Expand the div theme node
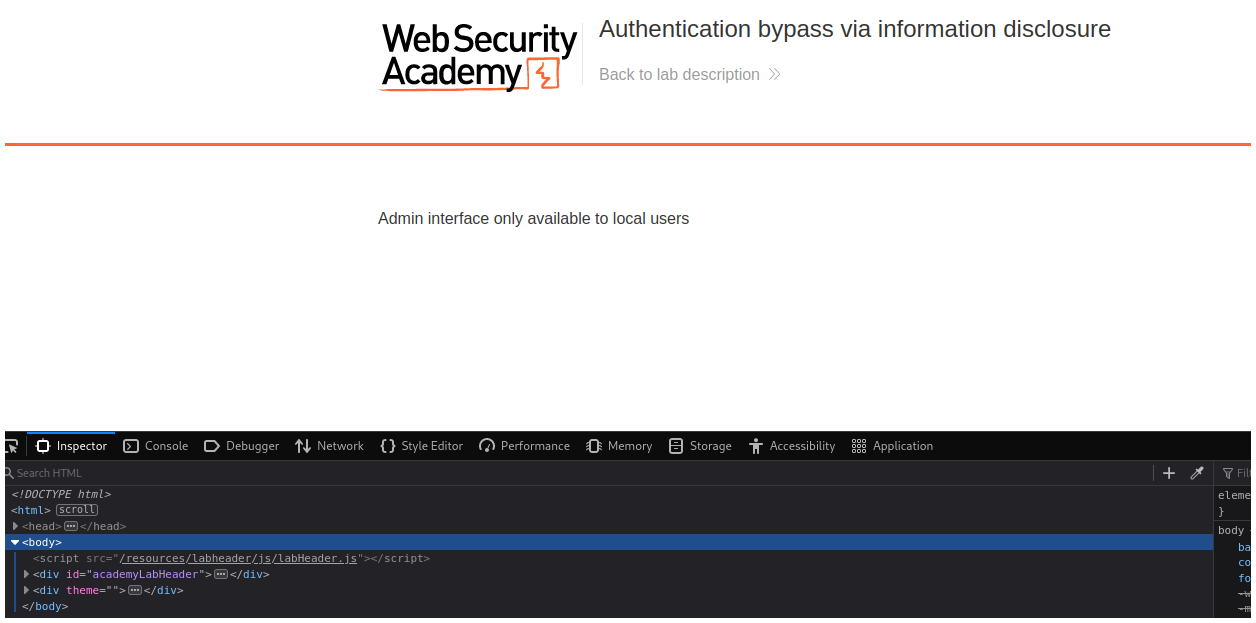The height and width of the screenshot is (623, 1256). [x=27, y=590]
